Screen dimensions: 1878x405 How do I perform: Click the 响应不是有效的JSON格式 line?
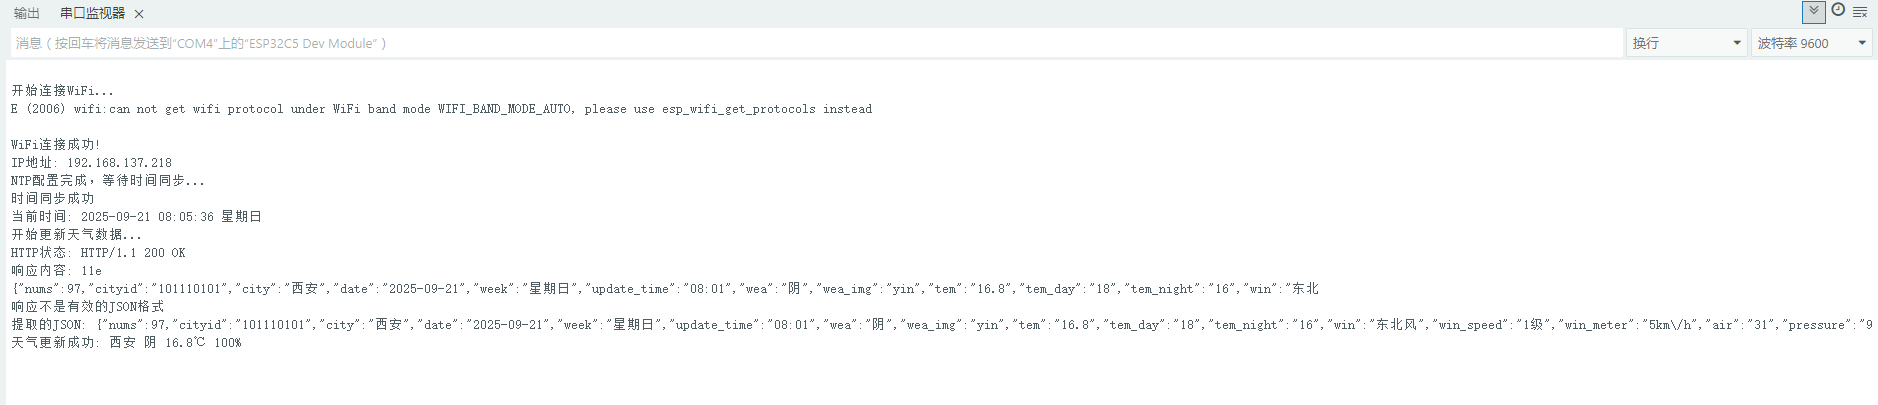coord(87,307)
